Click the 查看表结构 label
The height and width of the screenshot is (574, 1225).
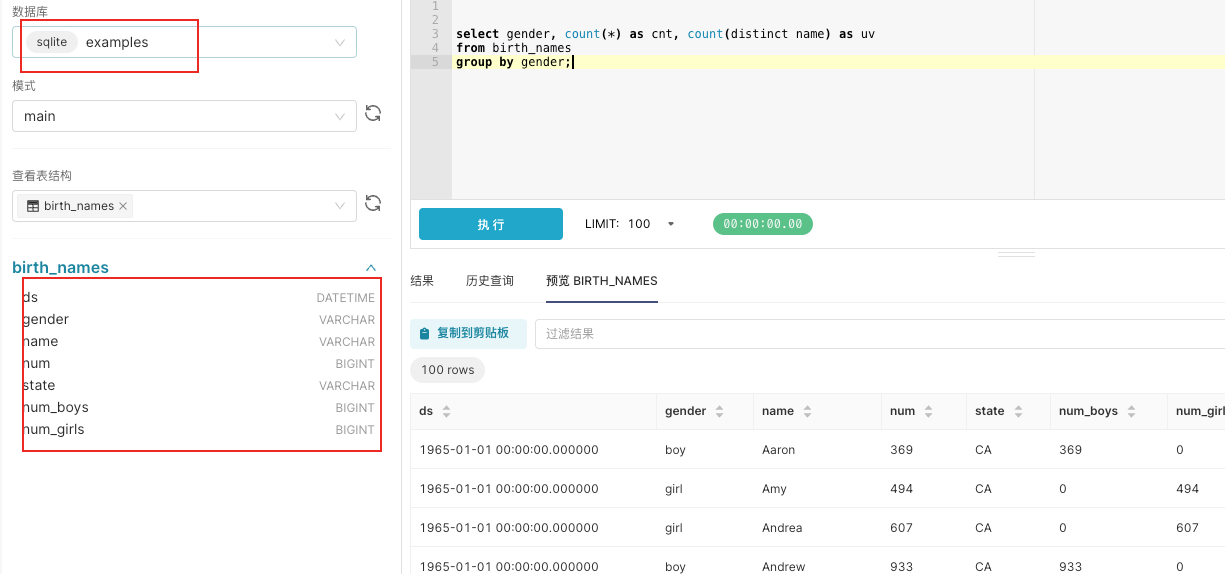[42, 175]
